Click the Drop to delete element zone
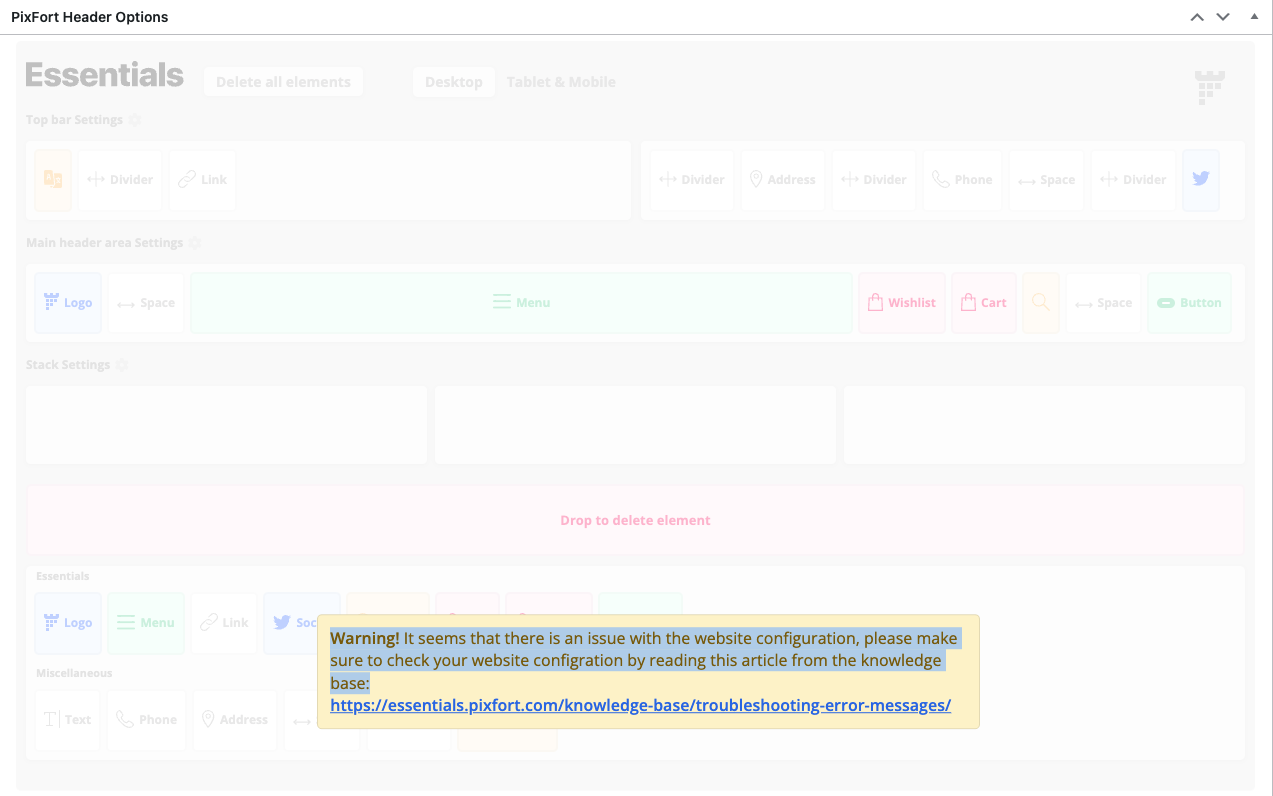 (635, 520)
